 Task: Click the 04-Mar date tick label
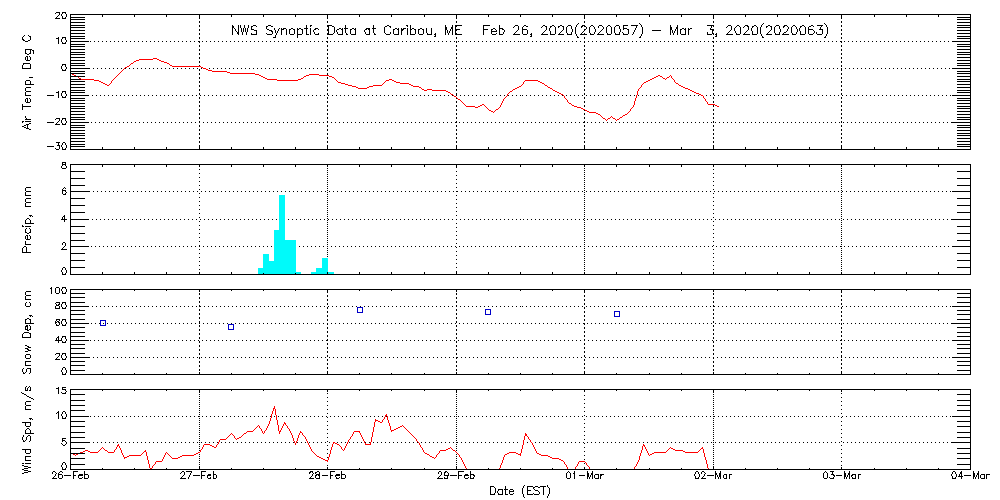coord(969,477)
